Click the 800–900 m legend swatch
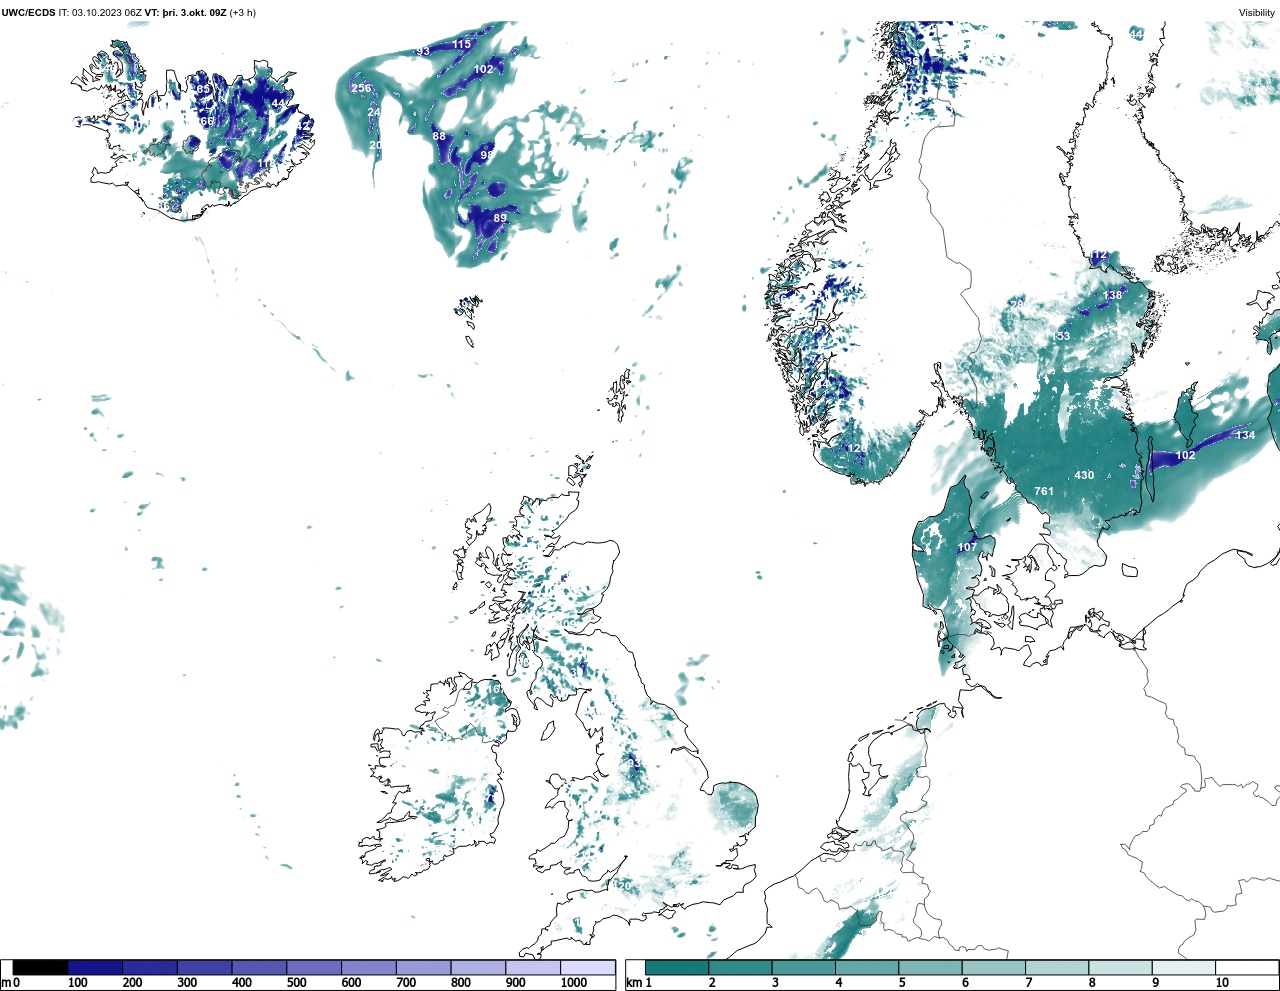1280x991 pixels. point(478,967)
